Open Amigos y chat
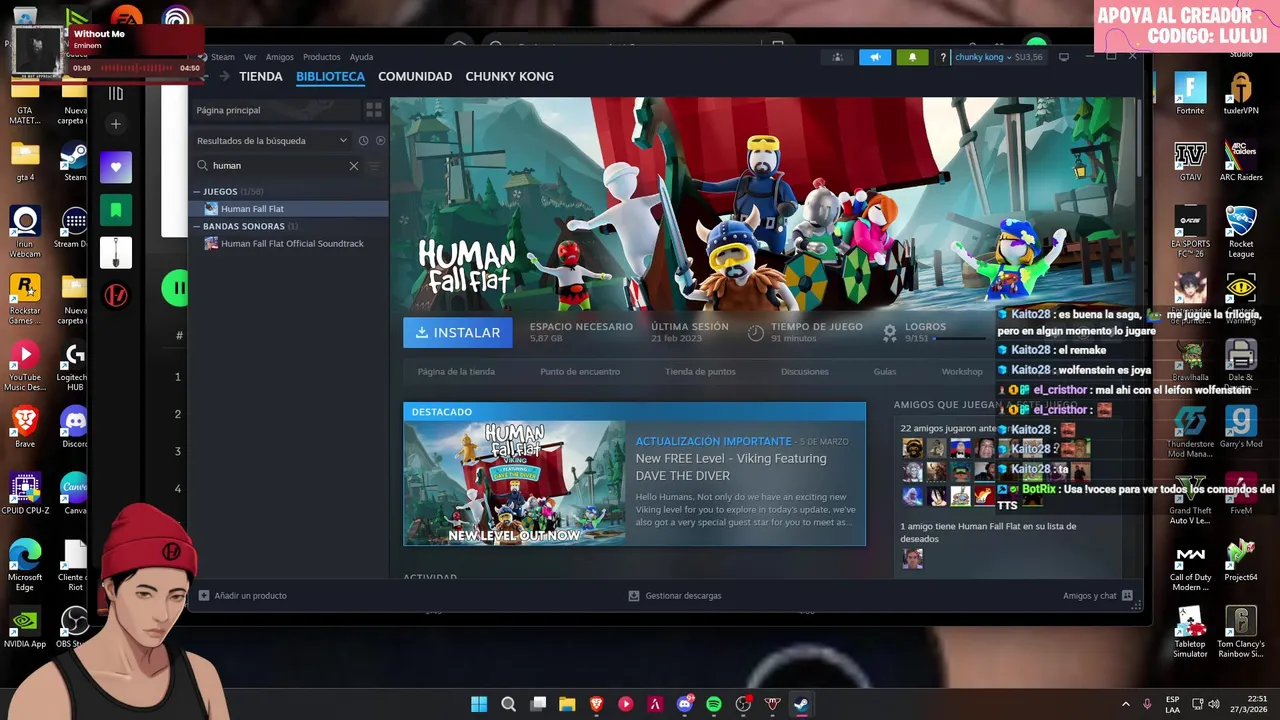 point(1098,596)
